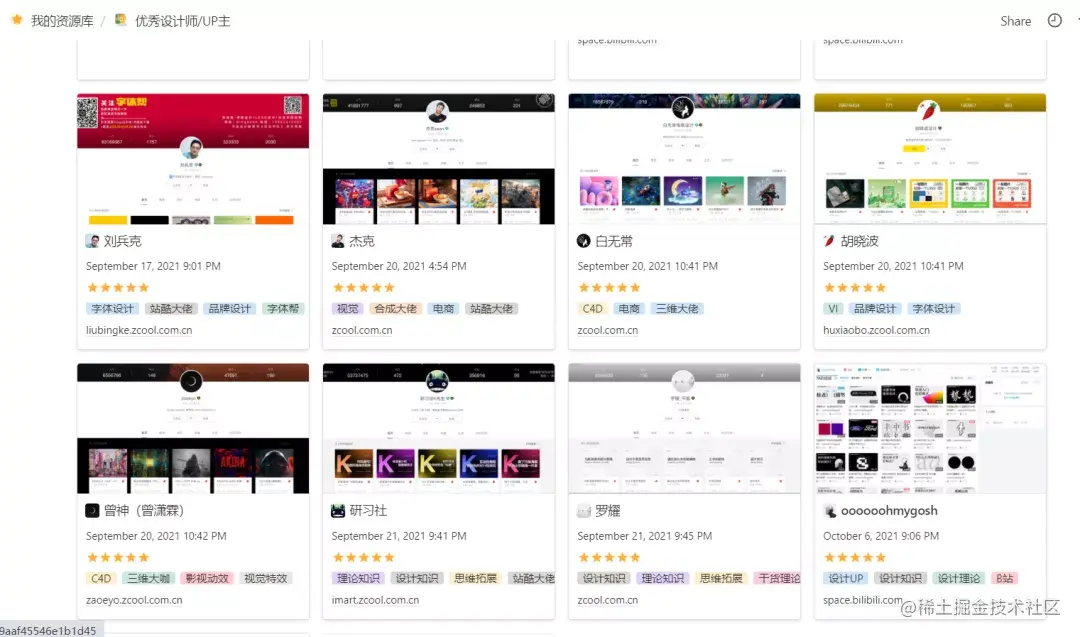Click 杰克 avatar icon in card title

click(x=338, y=241)
